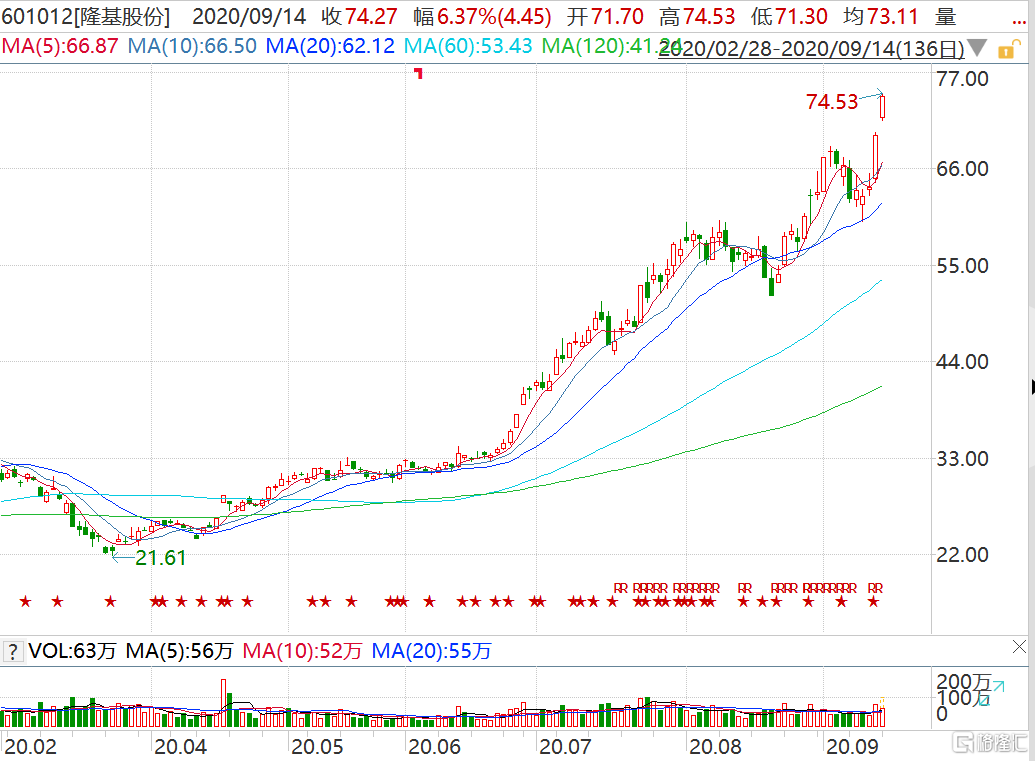Select the MA(60):53.43 indicator label

(x=468, y=46)
